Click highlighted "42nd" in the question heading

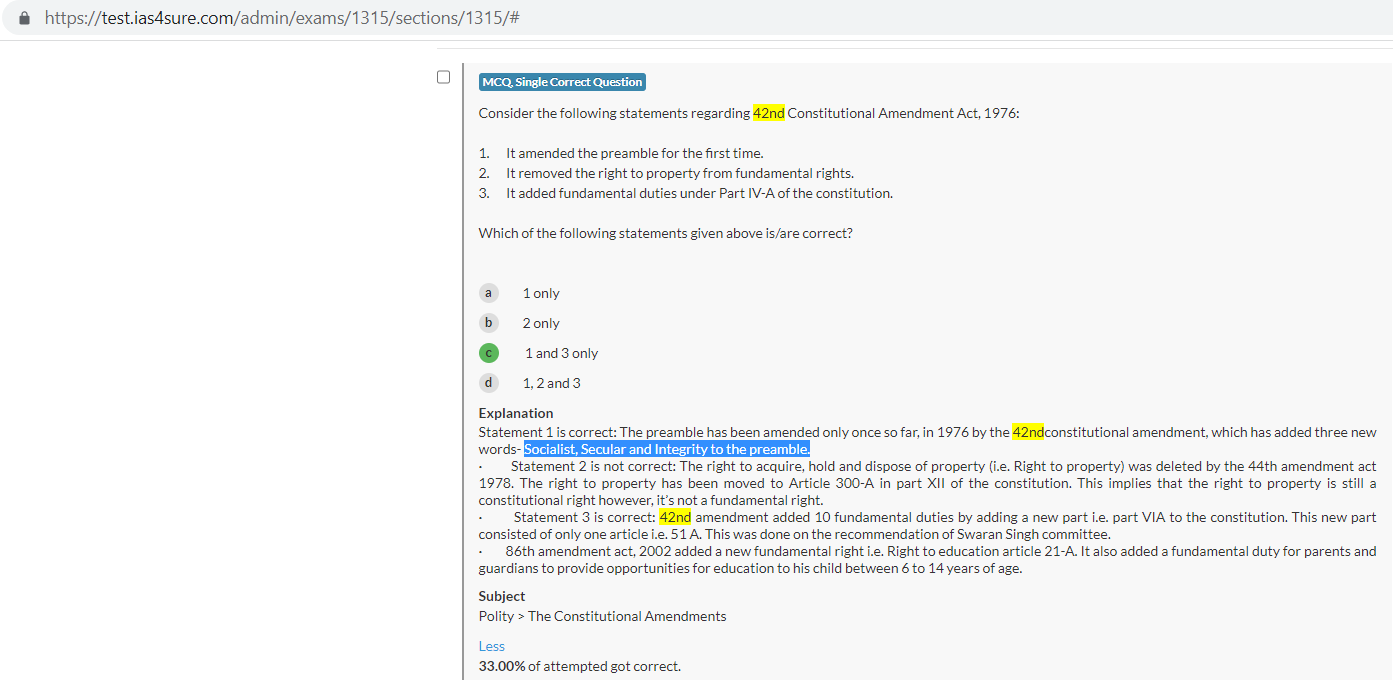pos(768,113)
